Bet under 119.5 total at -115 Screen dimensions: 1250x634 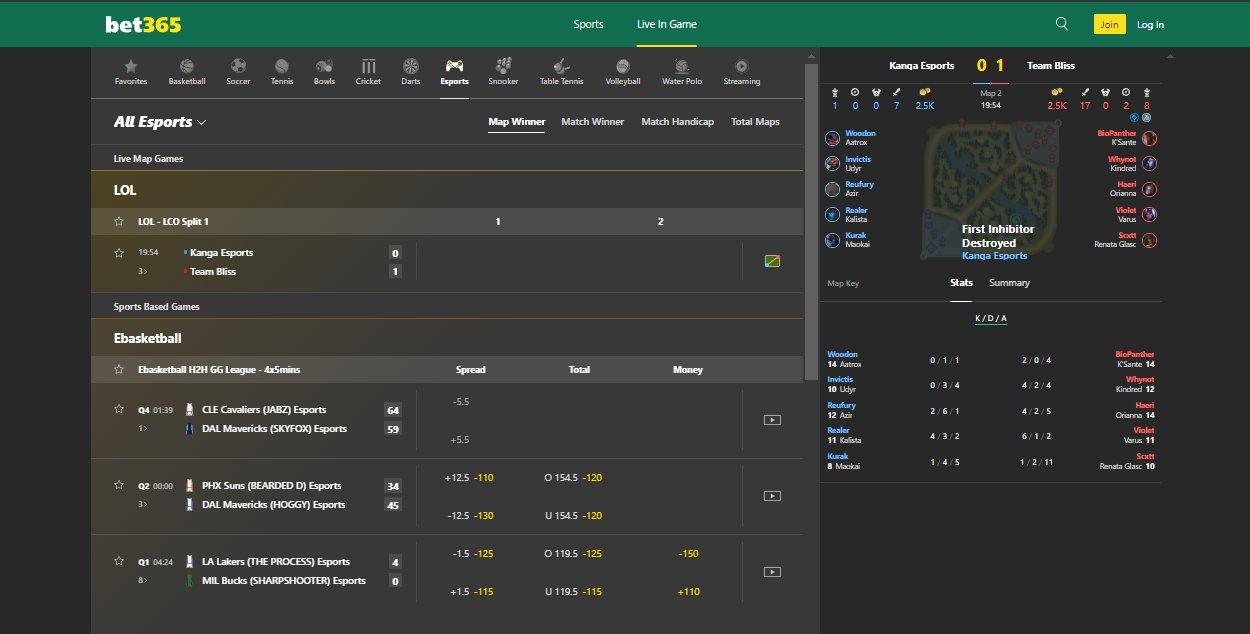tap(573, 592)
